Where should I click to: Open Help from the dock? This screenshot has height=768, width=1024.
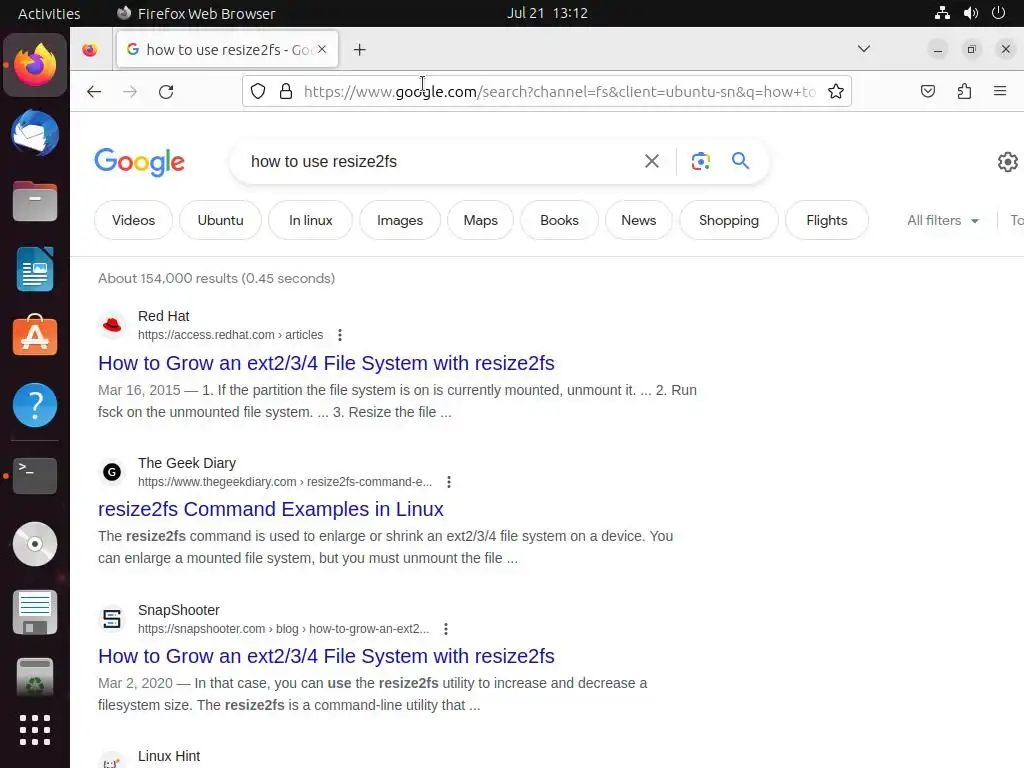point(35,405)
